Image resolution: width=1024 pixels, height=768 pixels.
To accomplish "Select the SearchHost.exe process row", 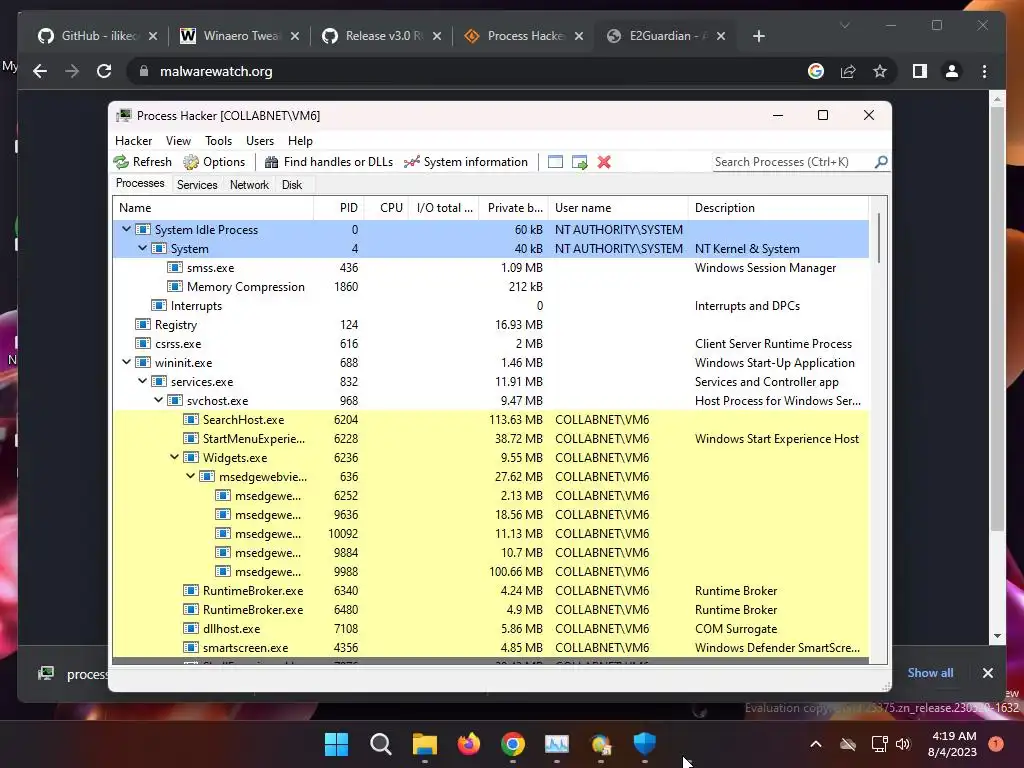I will 490,419.
